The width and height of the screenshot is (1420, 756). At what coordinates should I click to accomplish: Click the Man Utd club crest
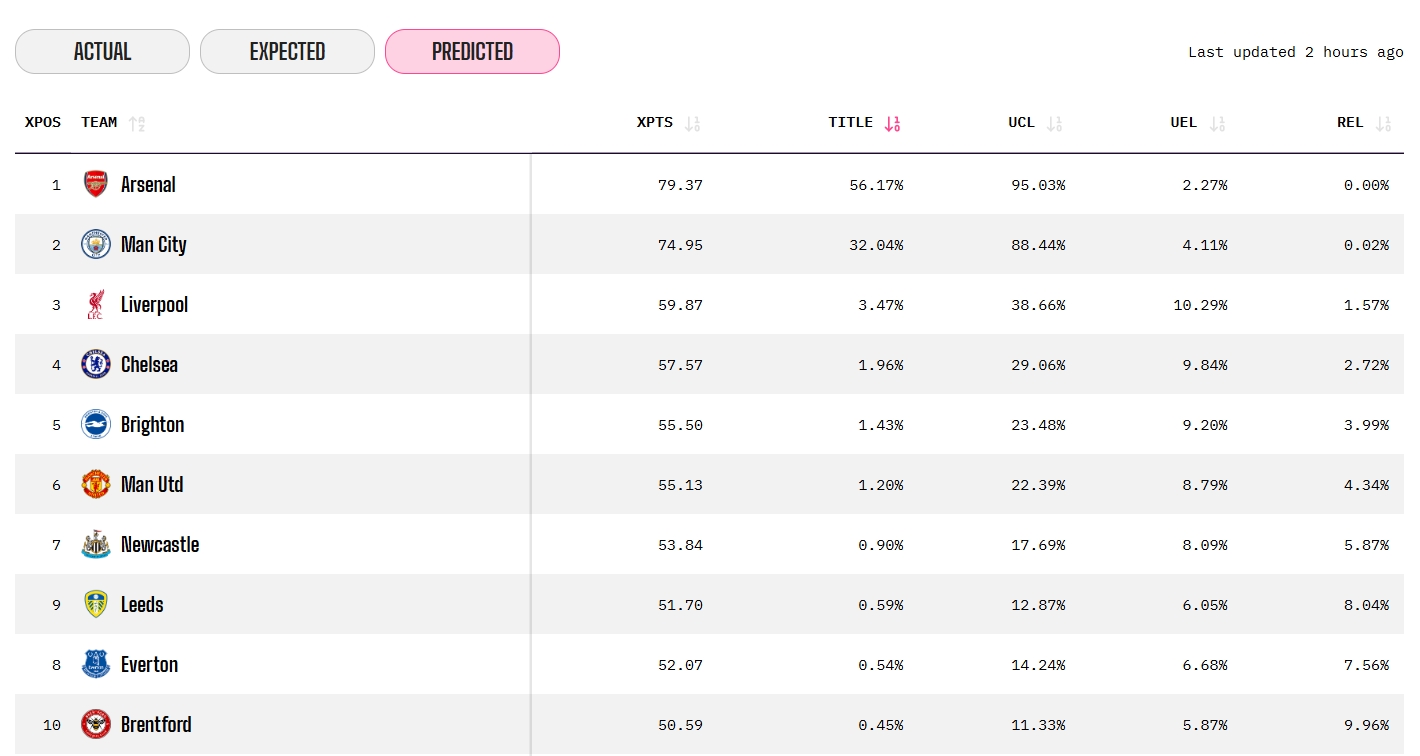tap(96, 484)
